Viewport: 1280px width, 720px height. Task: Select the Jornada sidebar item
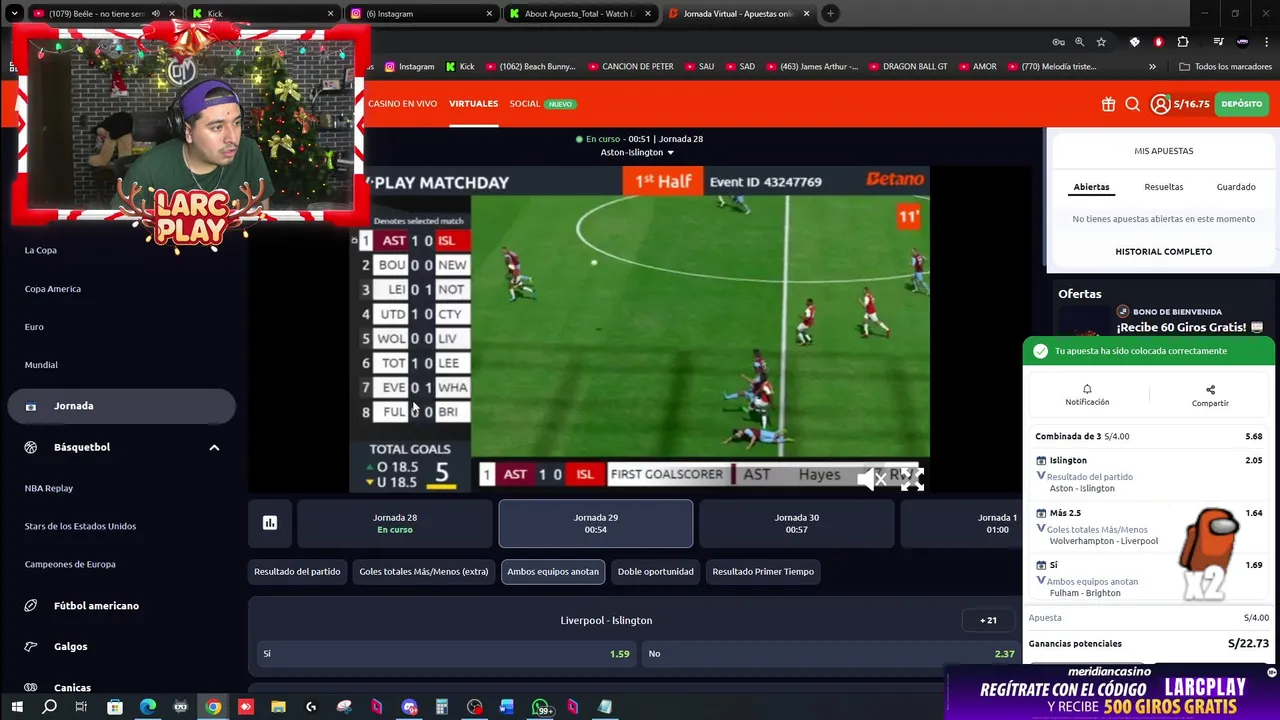121,406
